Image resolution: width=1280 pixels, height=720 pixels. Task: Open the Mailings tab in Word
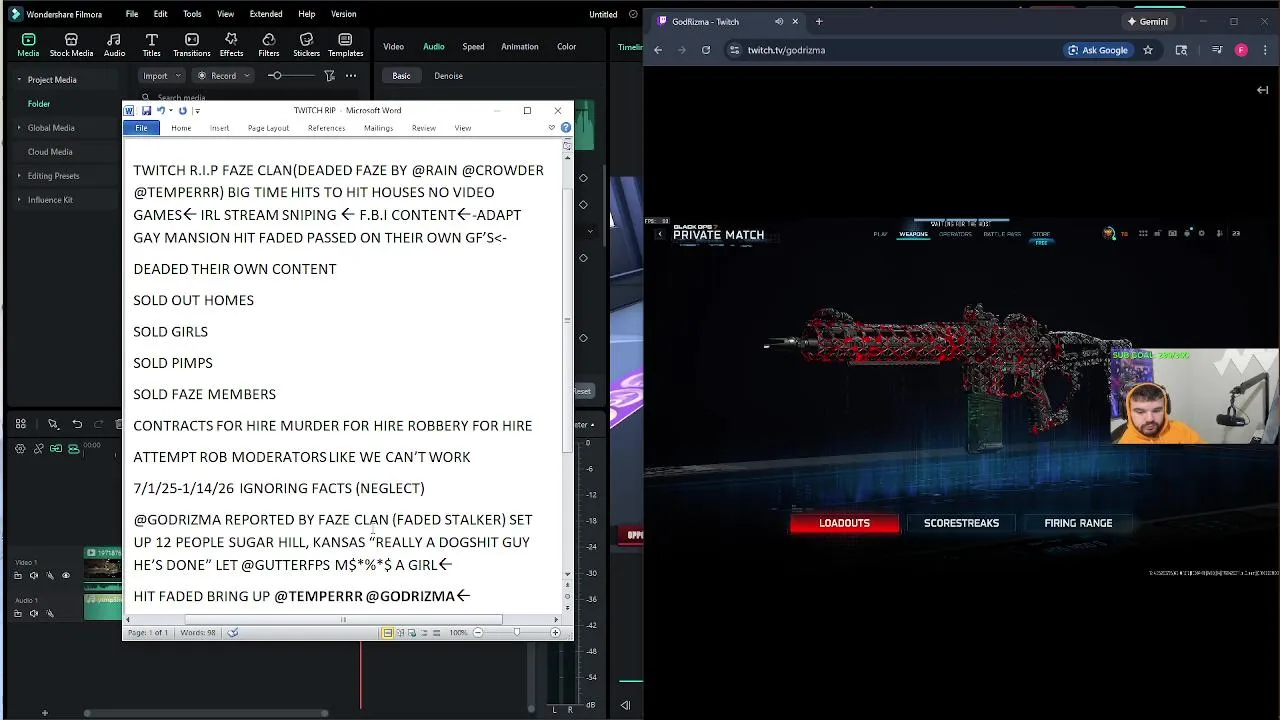point(378,128)
